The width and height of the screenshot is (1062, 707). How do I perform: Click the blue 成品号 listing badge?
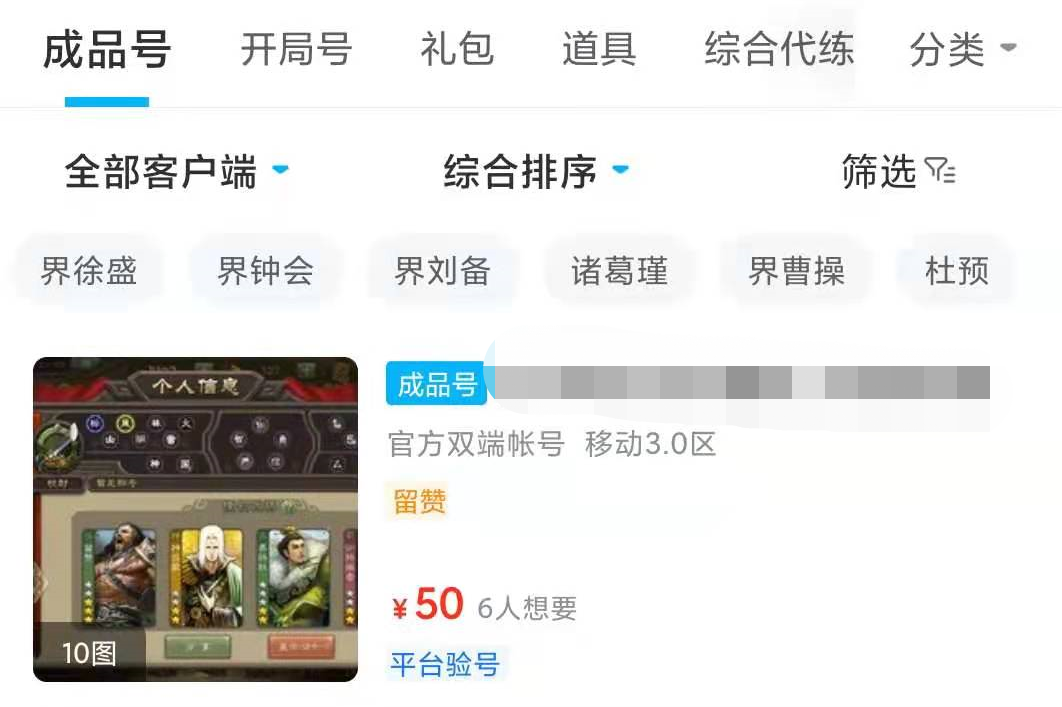pos(436,384)
